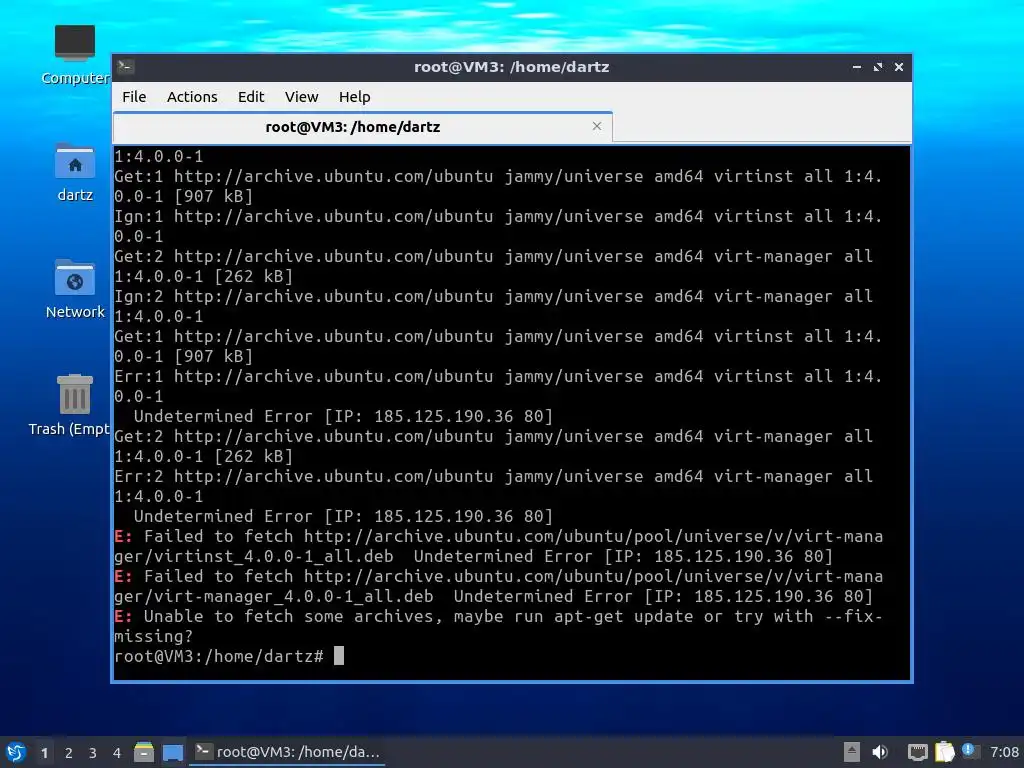Screen dimensions: 1024x768
Task: Select the root@VM3: /home/dartz terminal tab
Action: pos(362,127)
